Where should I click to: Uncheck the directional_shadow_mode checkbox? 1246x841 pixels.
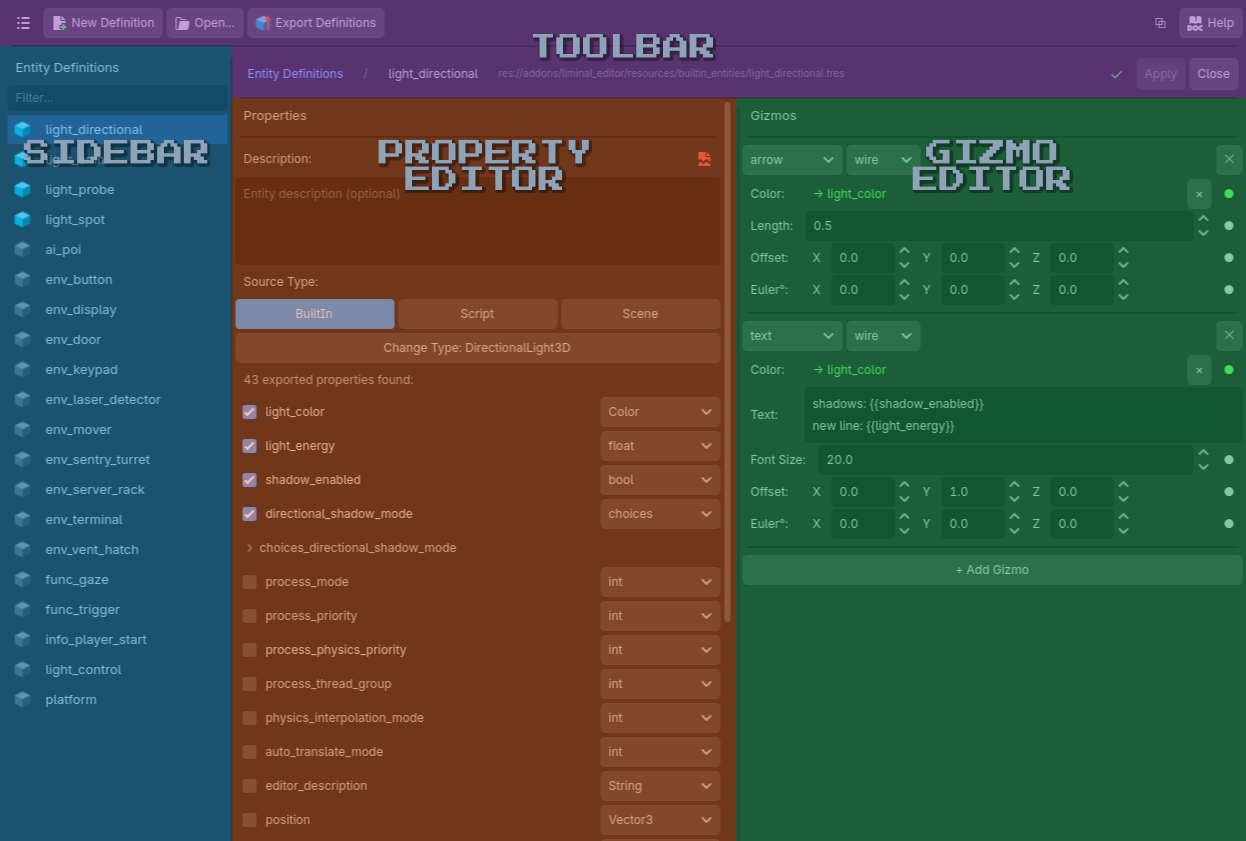coord(250,514)
